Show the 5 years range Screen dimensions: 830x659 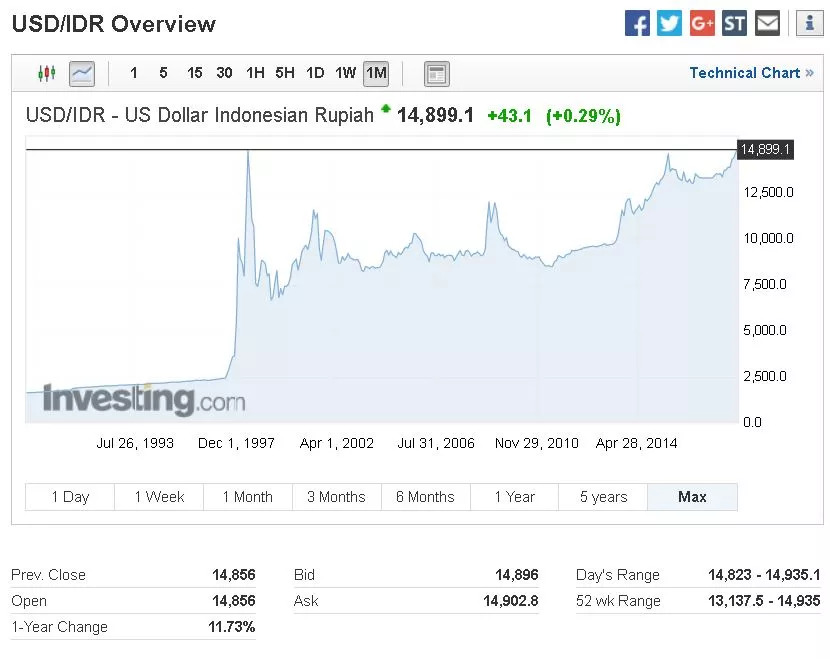603,497
